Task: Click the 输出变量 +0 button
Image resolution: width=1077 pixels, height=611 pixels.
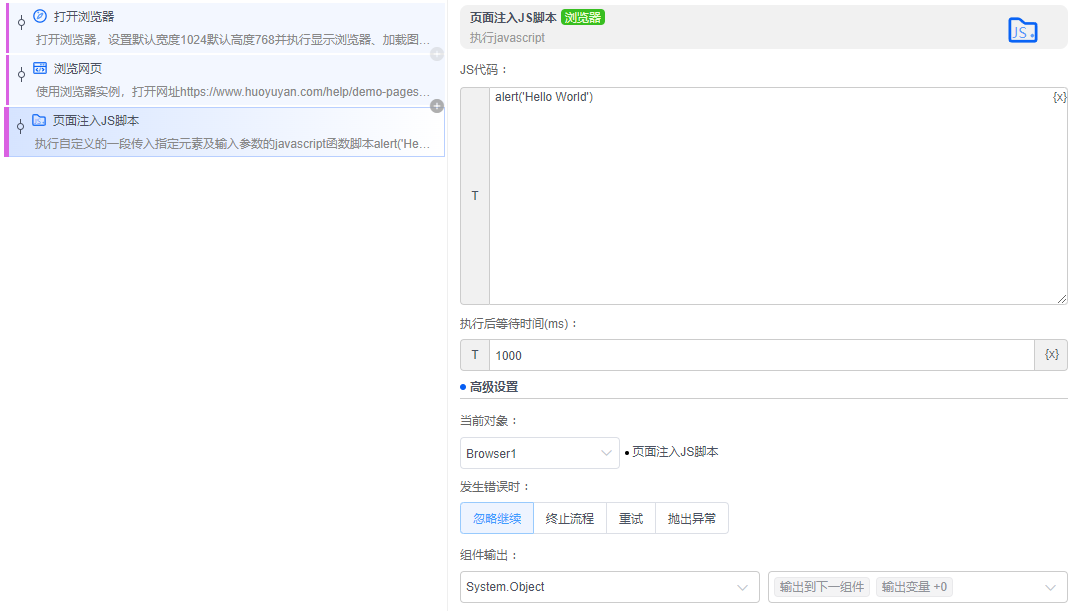Action: coord(914,587)
